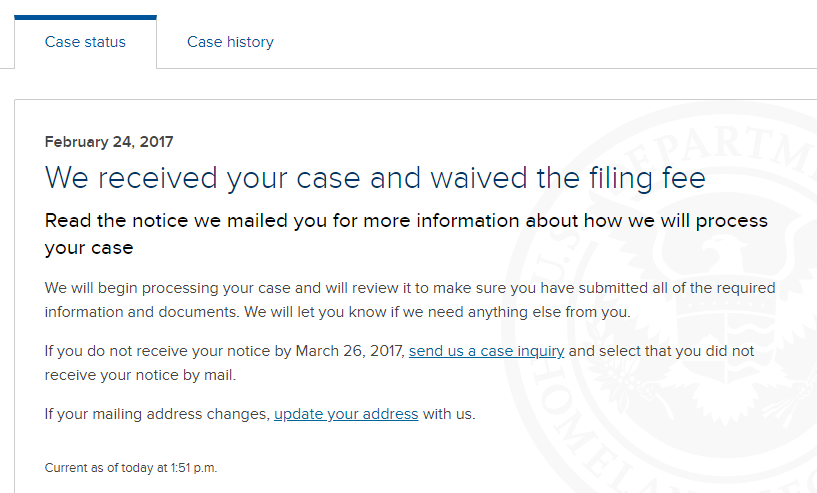The width and height of the screenshot is (817, 493).
Task: Click the 'If your mailing address changes' text
Action: tap(157, 414)
